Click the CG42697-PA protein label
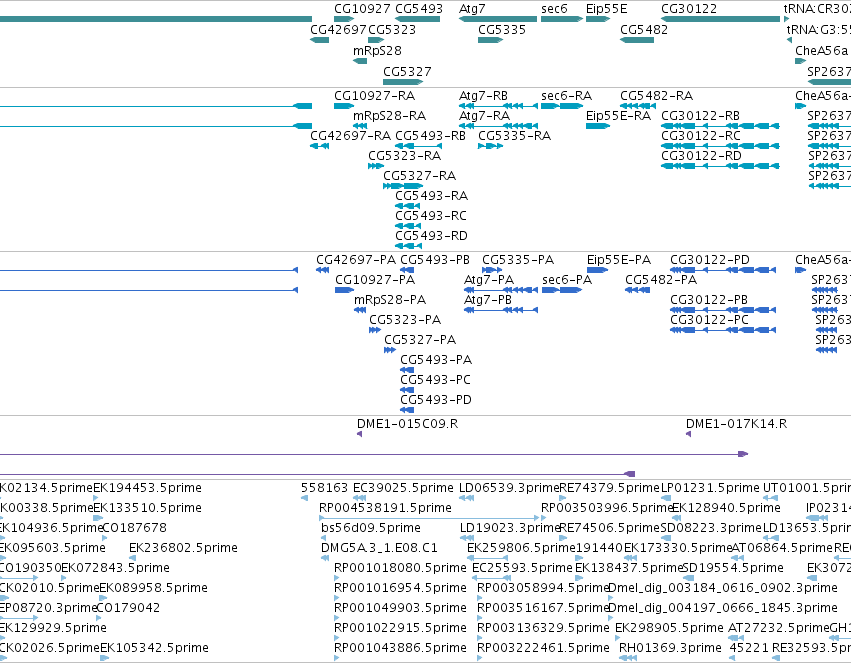 [x=356, y=260]
